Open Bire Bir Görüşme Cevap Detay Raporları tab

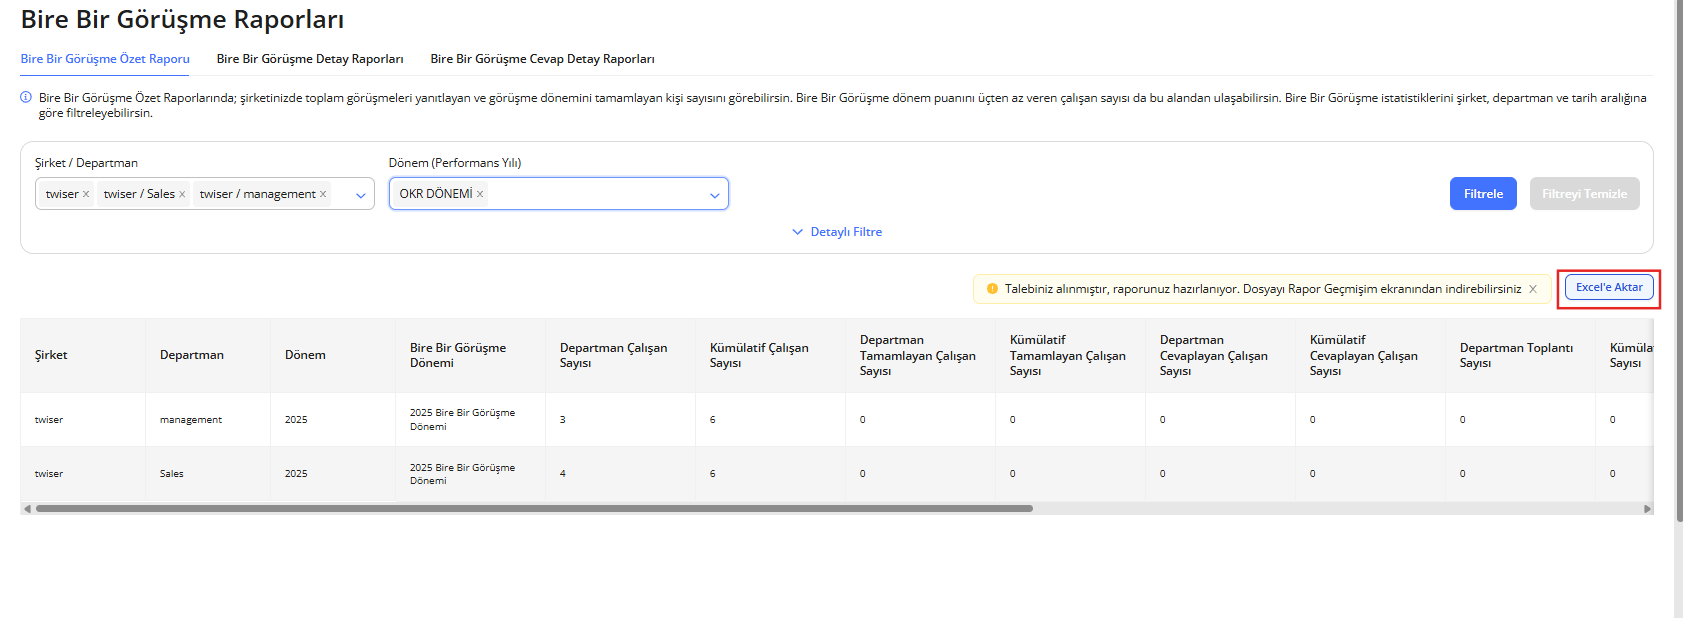pos(542,59)
